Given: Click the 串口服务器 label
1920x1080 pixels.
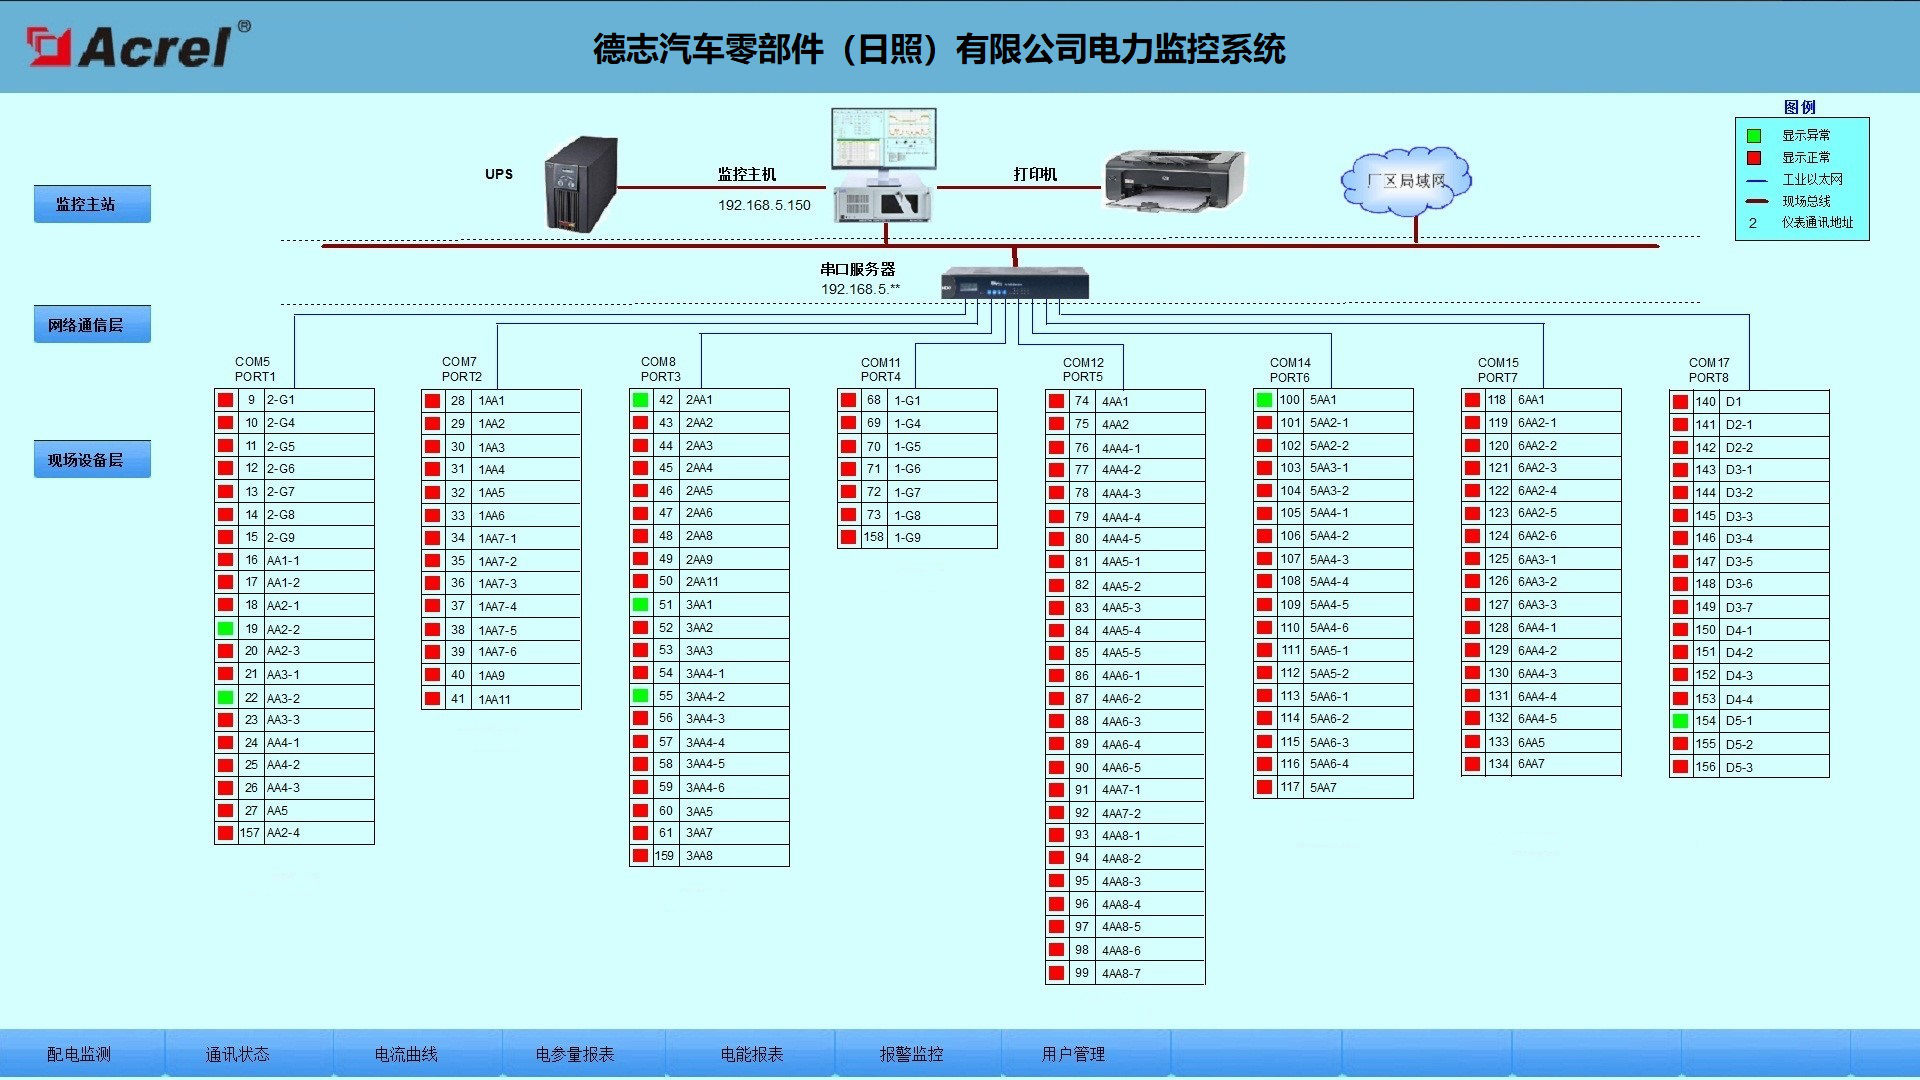Looking at the screenshot, I should click(x=858, y=269).
